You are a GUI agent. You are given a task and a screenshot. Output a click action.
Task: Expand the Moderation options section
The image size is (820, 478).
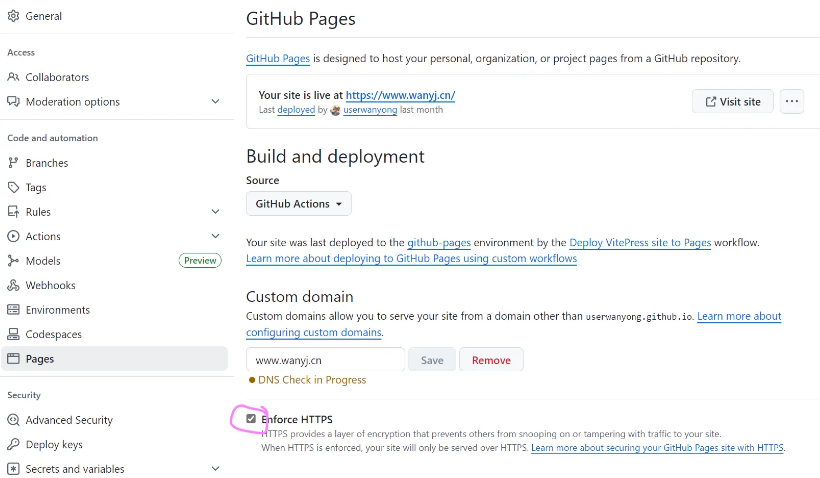pos(215,102)
